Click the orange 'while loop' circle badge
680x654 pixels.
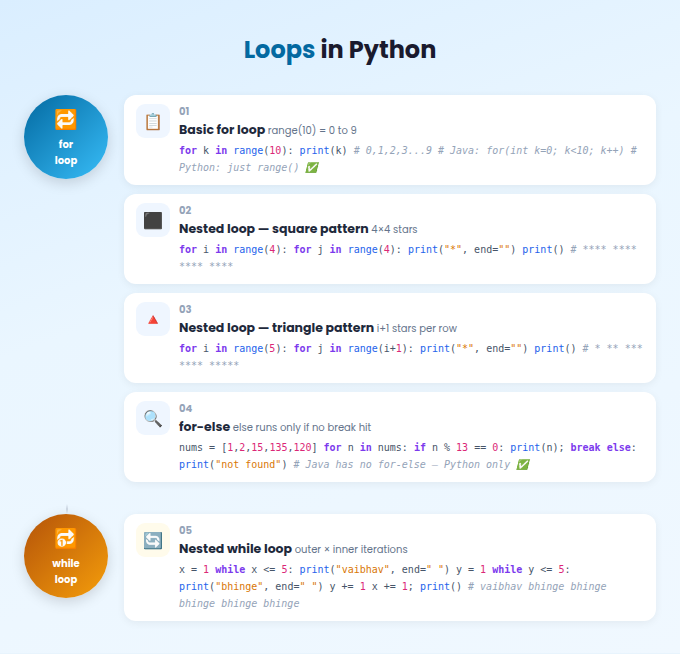point(66,556)
